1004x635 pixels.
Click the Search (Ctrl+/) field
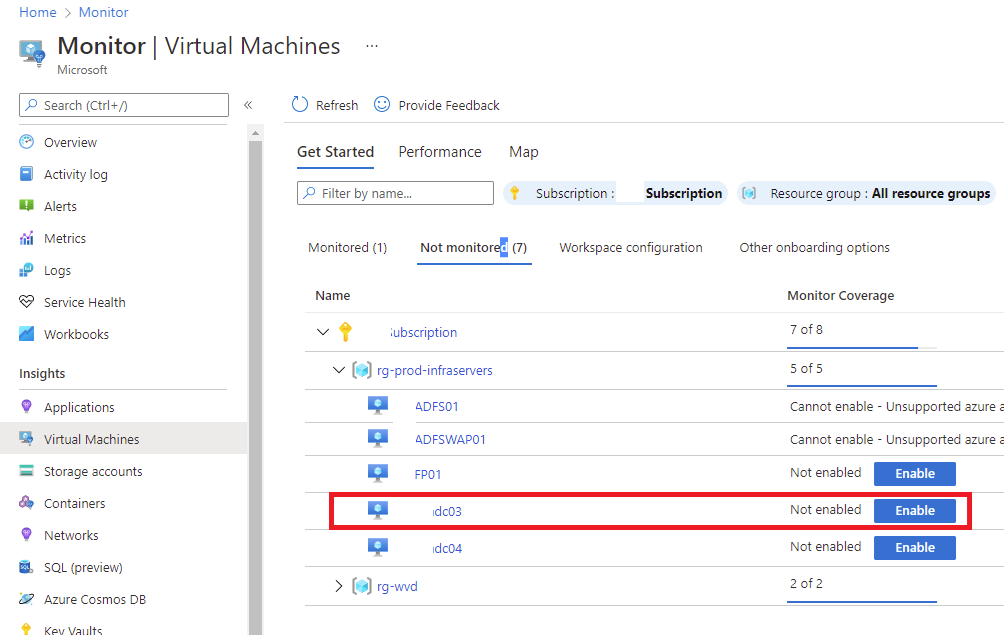[x=124, y=105]
